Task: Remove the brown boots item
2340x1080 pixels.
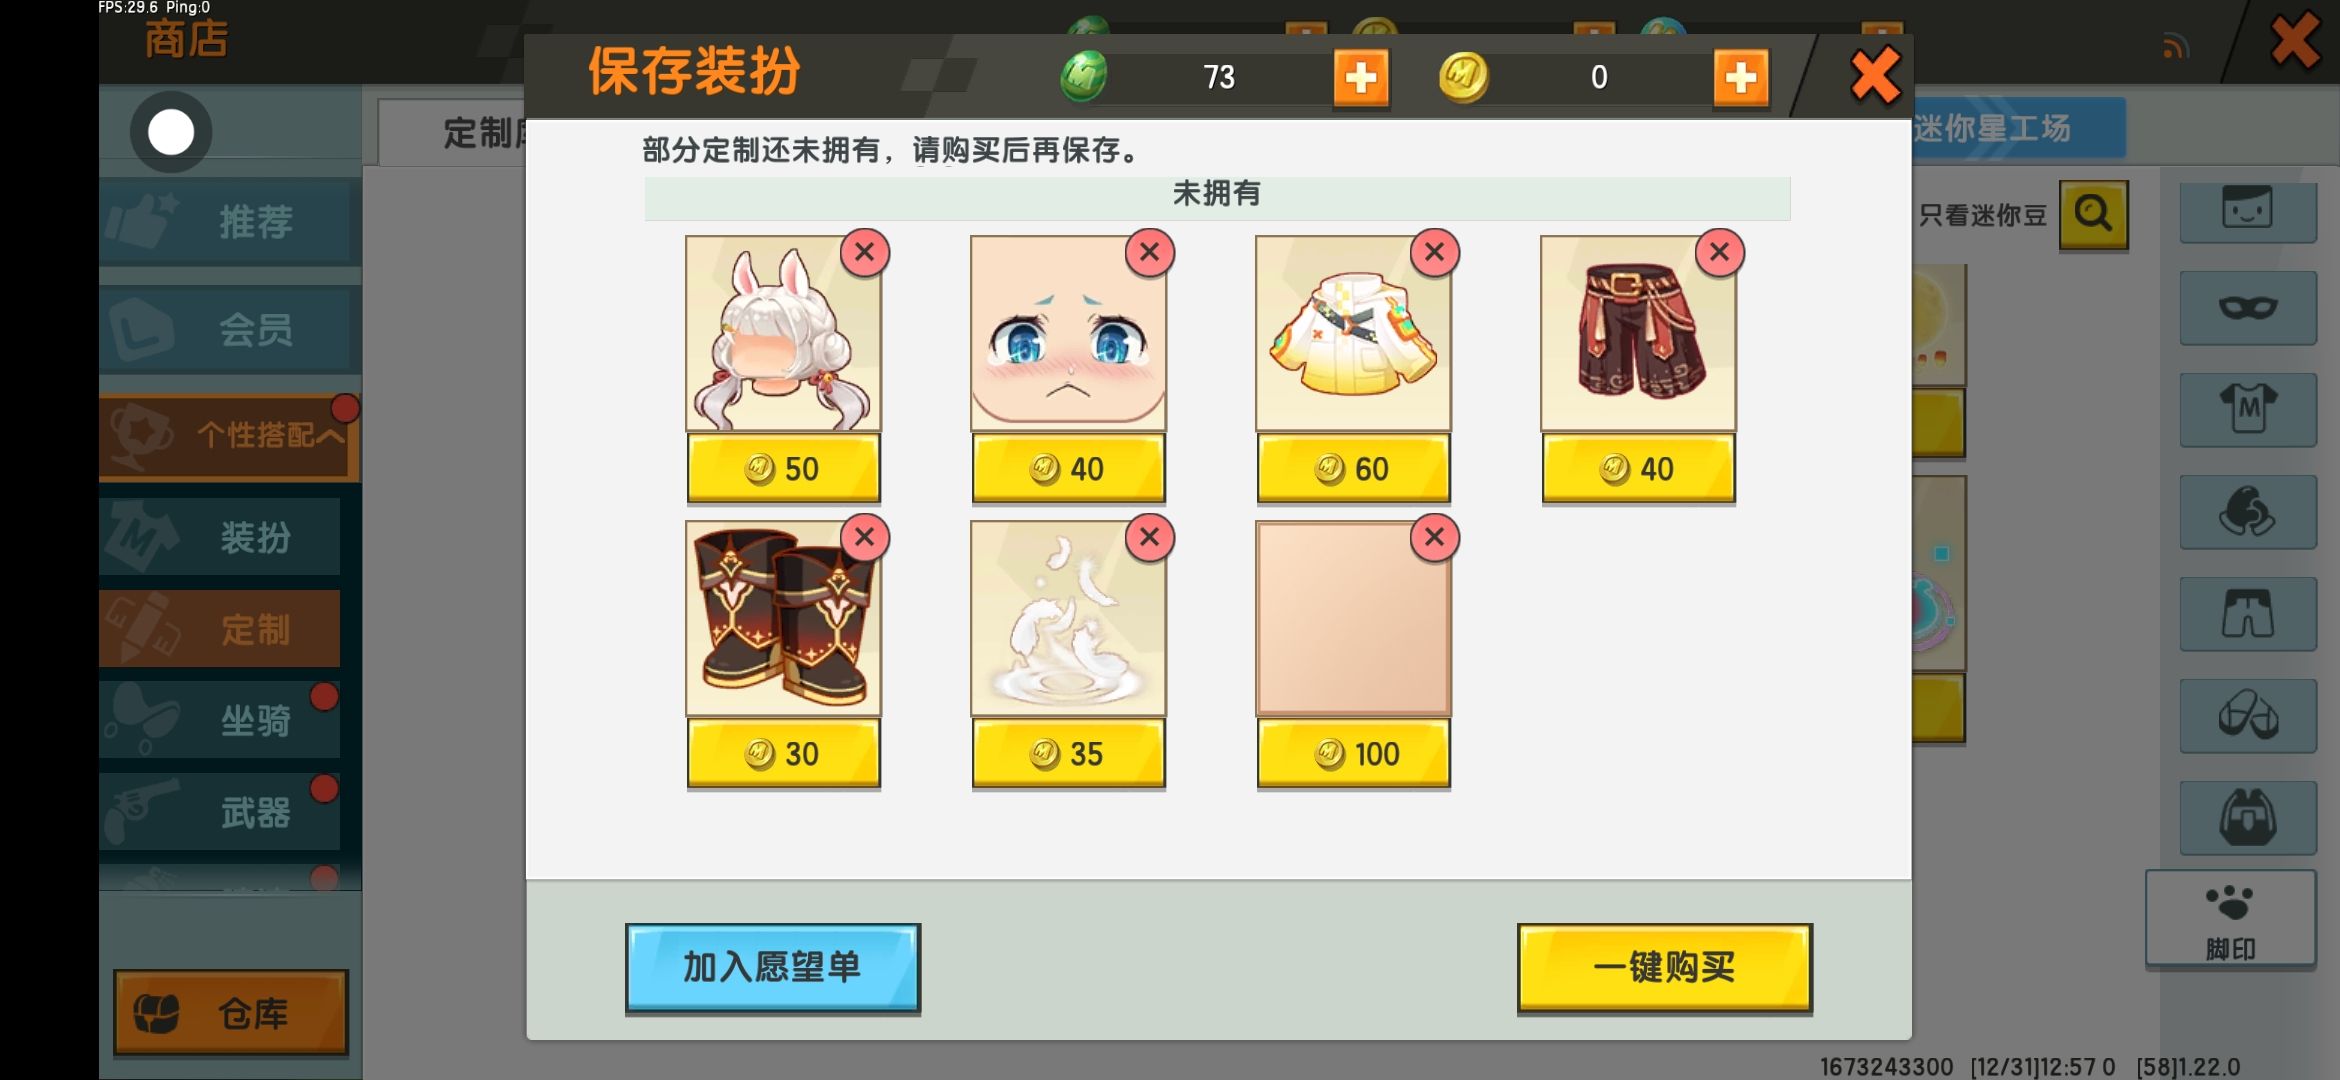Action: 865,537
